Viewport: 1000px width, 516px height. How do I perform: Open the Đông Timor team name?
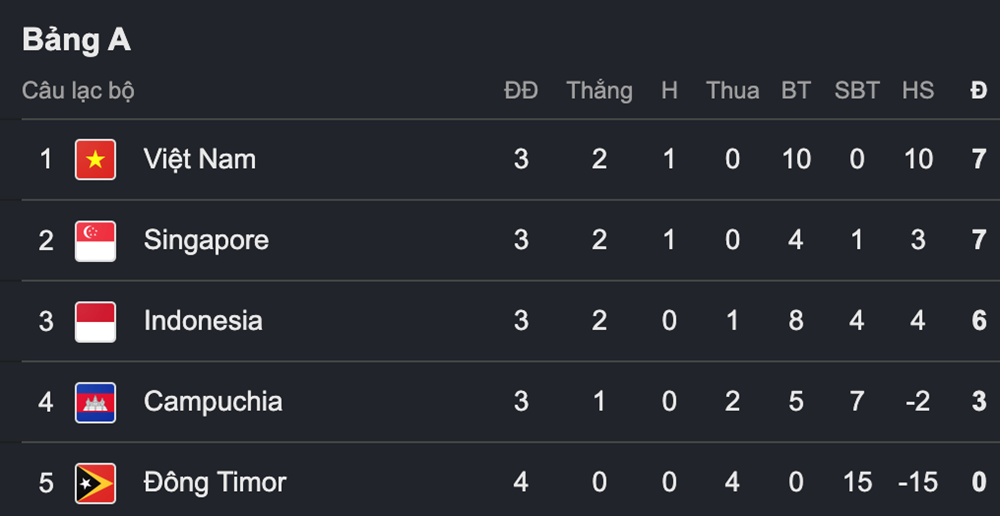point(215,482)
